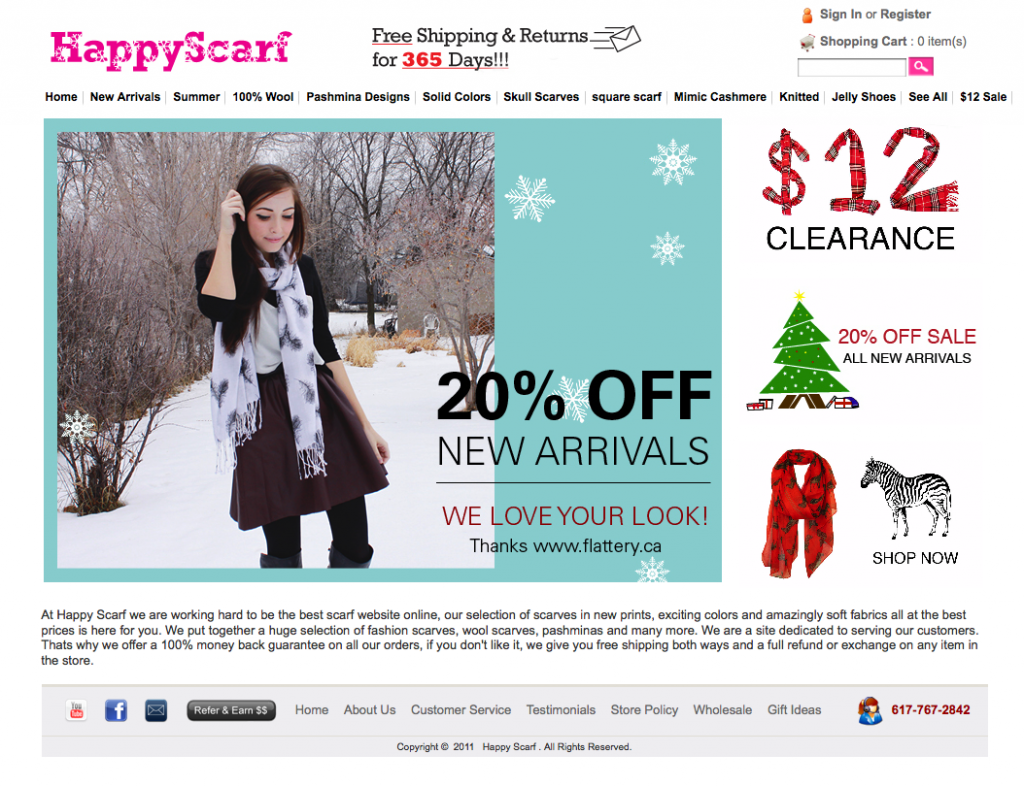The width and height of the screenshot is (1024, 787).
Task: Click the pink search magnifier button
Action: click(x=921, y=66)
